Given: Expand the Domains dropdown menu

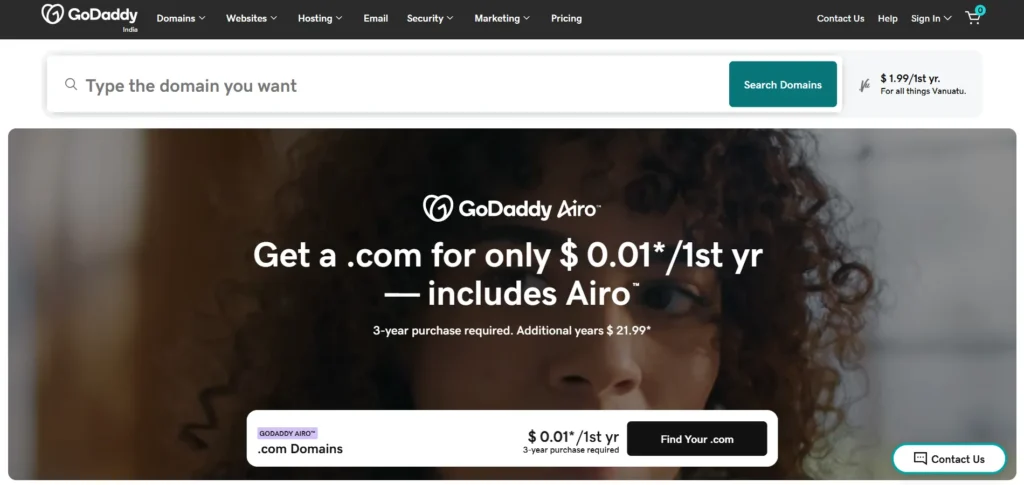Looking at the screenshot, I should 181,18.
